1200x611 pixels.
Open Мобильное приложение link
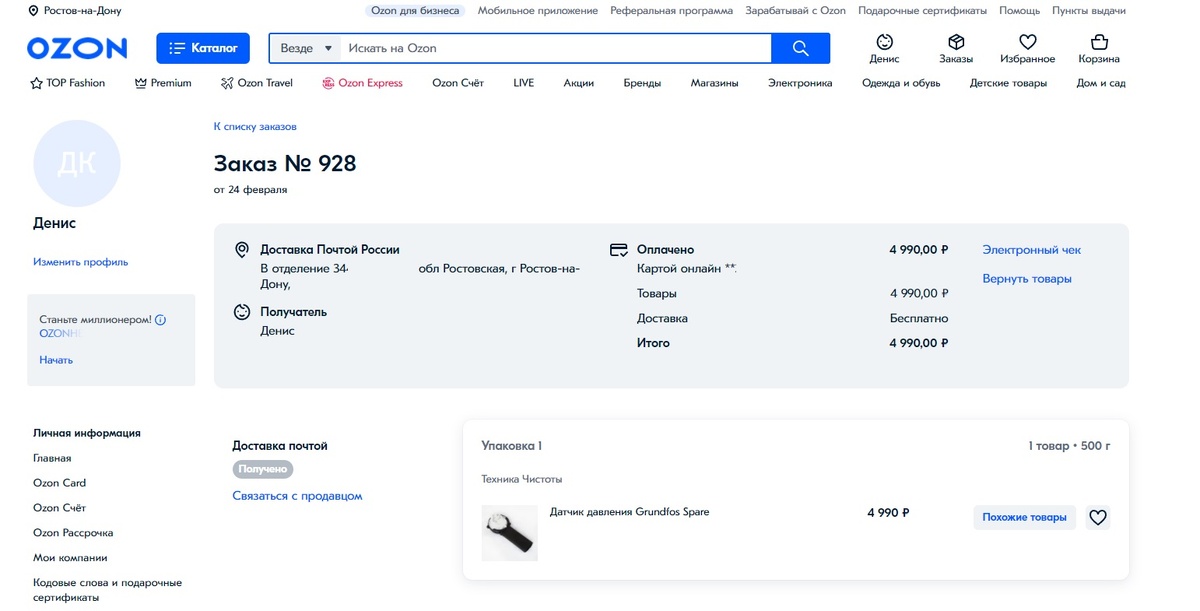(538, 11)
